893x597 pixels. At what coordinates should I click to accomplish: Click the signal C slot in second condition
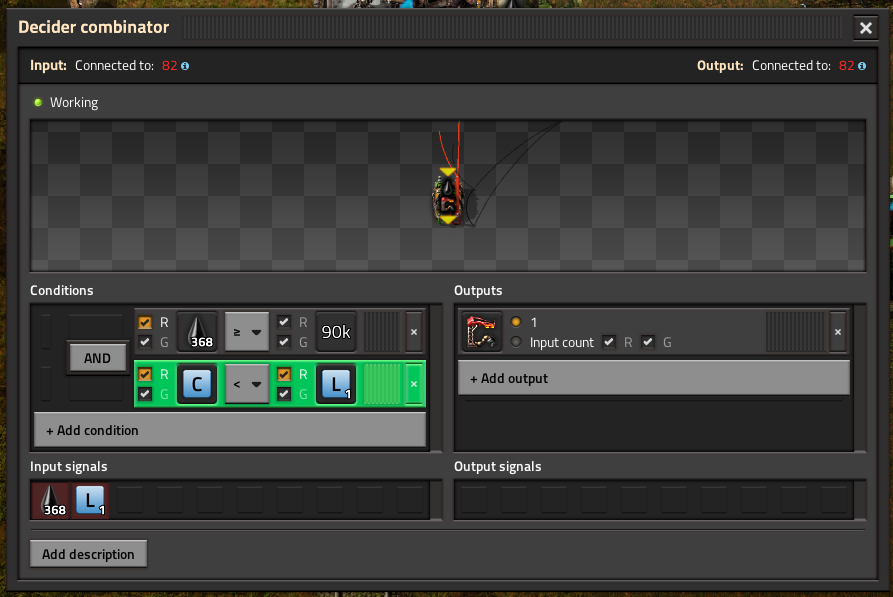[197, 384]
